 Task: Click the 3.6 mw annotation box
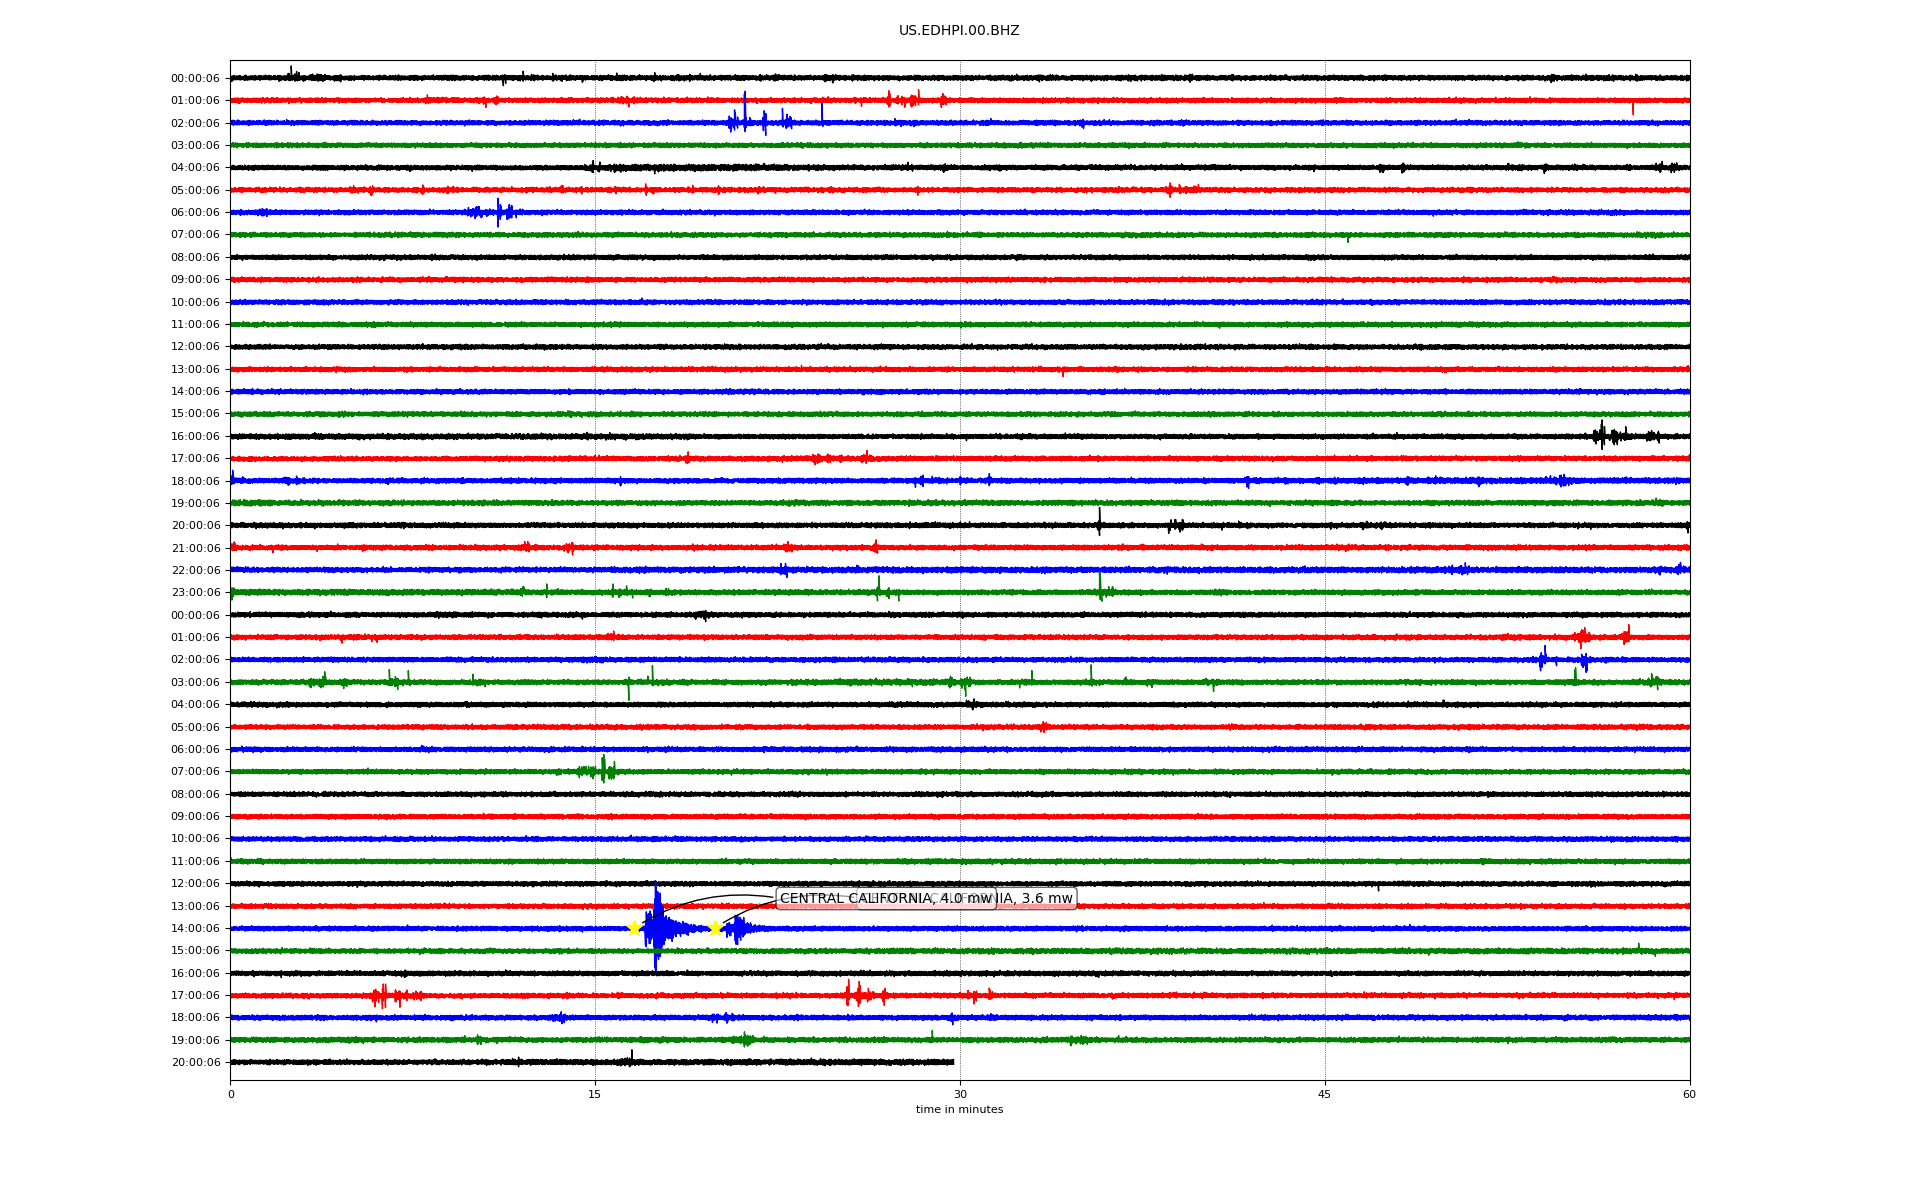click(x=1045, y=898)
